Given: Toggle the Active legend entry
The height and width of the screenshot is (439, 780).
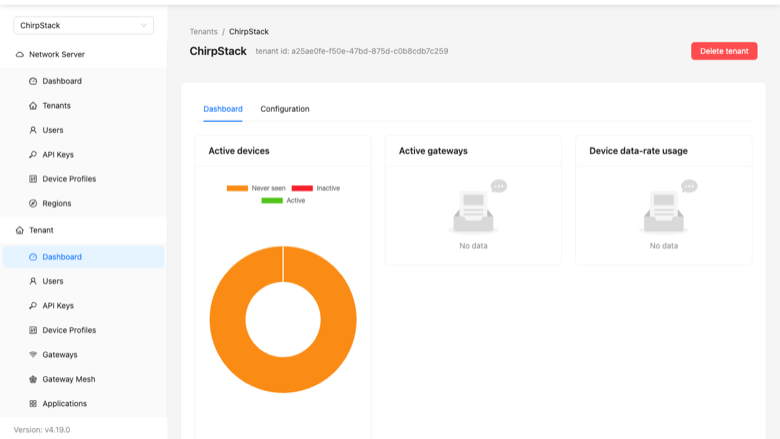Looking at the screenshot, I should 283,200.
